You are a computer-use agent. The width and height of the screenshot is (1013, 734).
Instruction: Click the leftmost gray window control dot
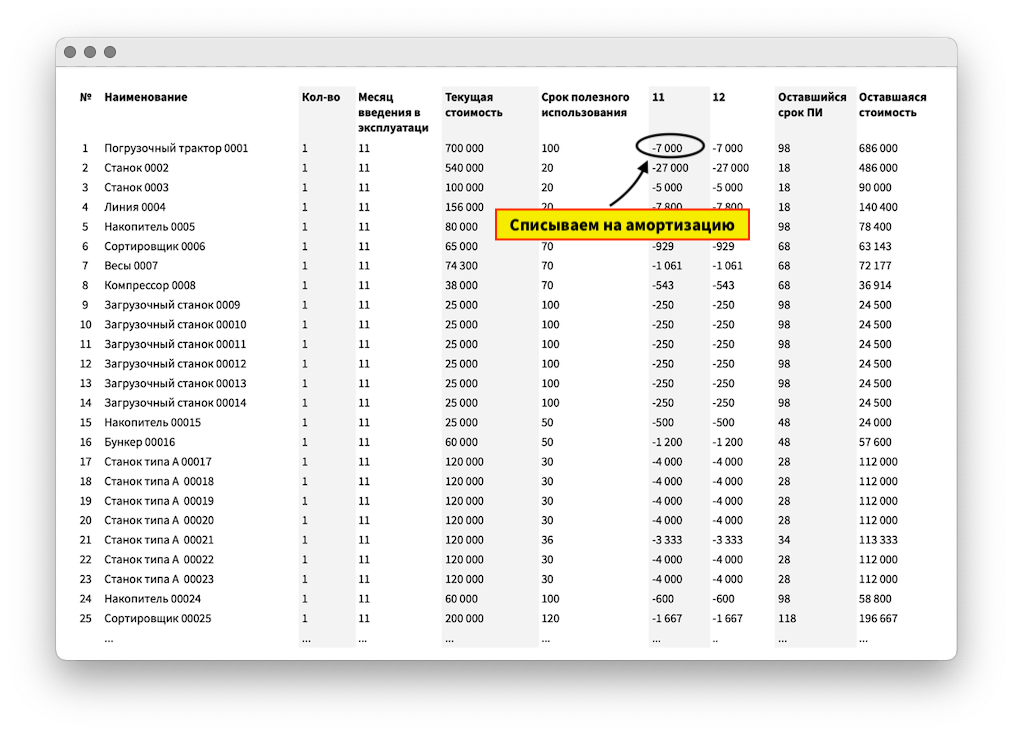click(70, 52)
